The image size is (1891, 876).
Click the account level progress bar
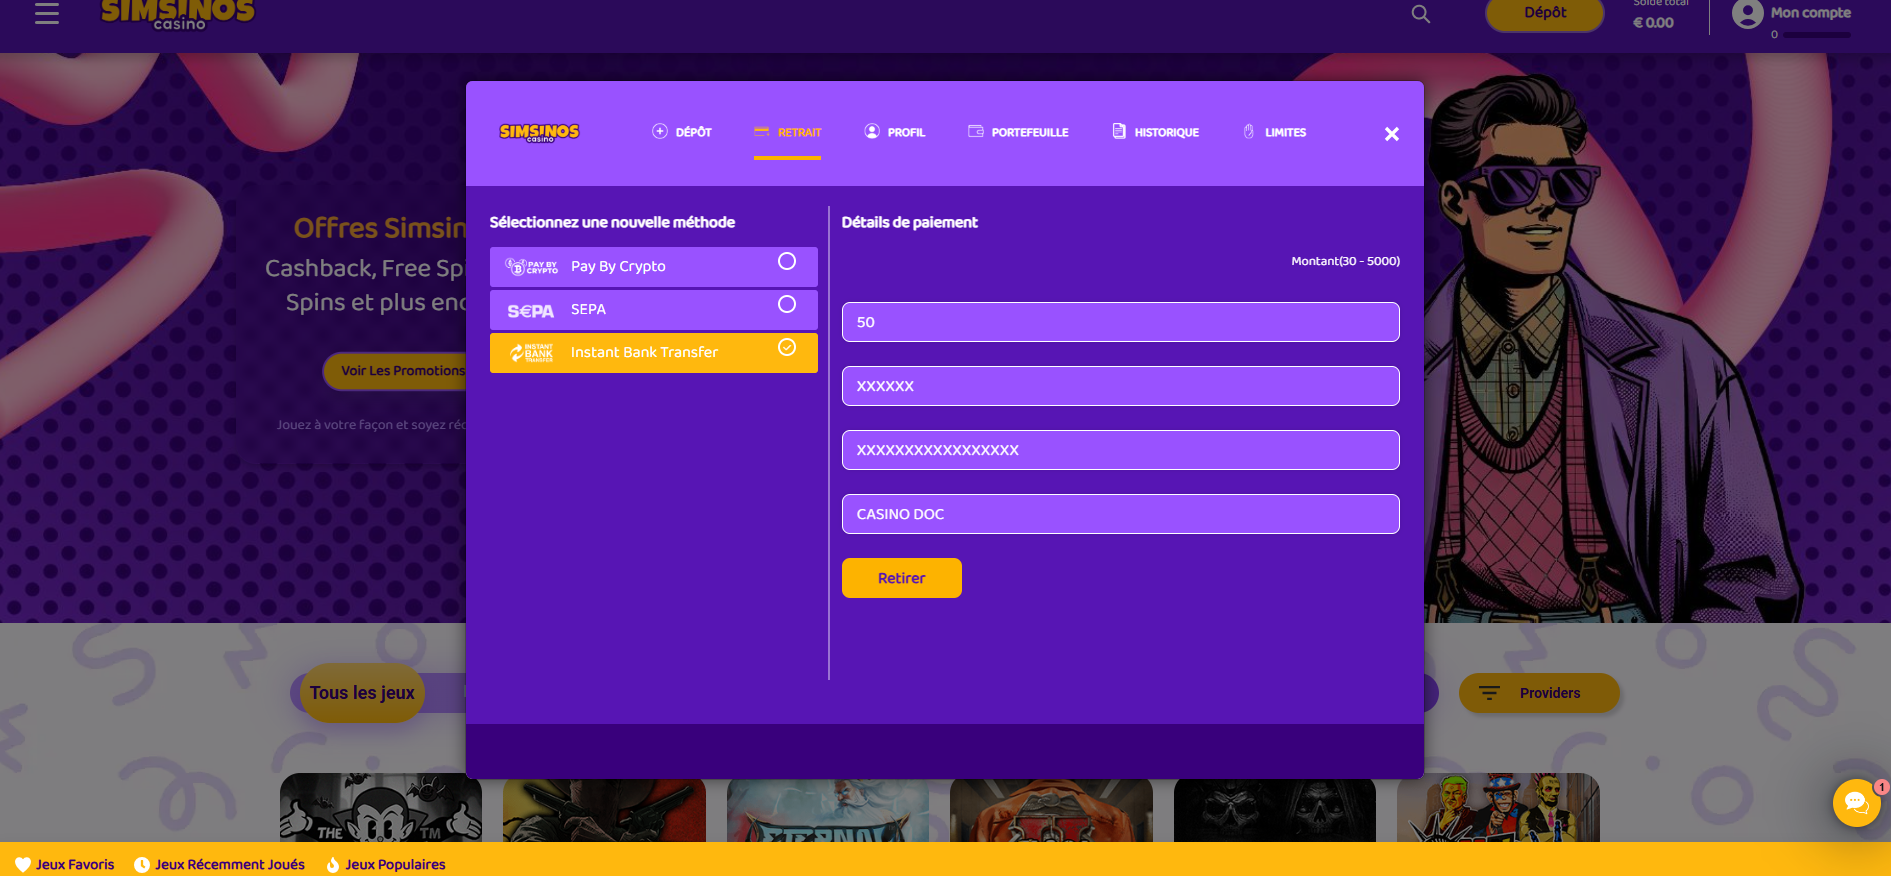click(x=1817, y=35)
